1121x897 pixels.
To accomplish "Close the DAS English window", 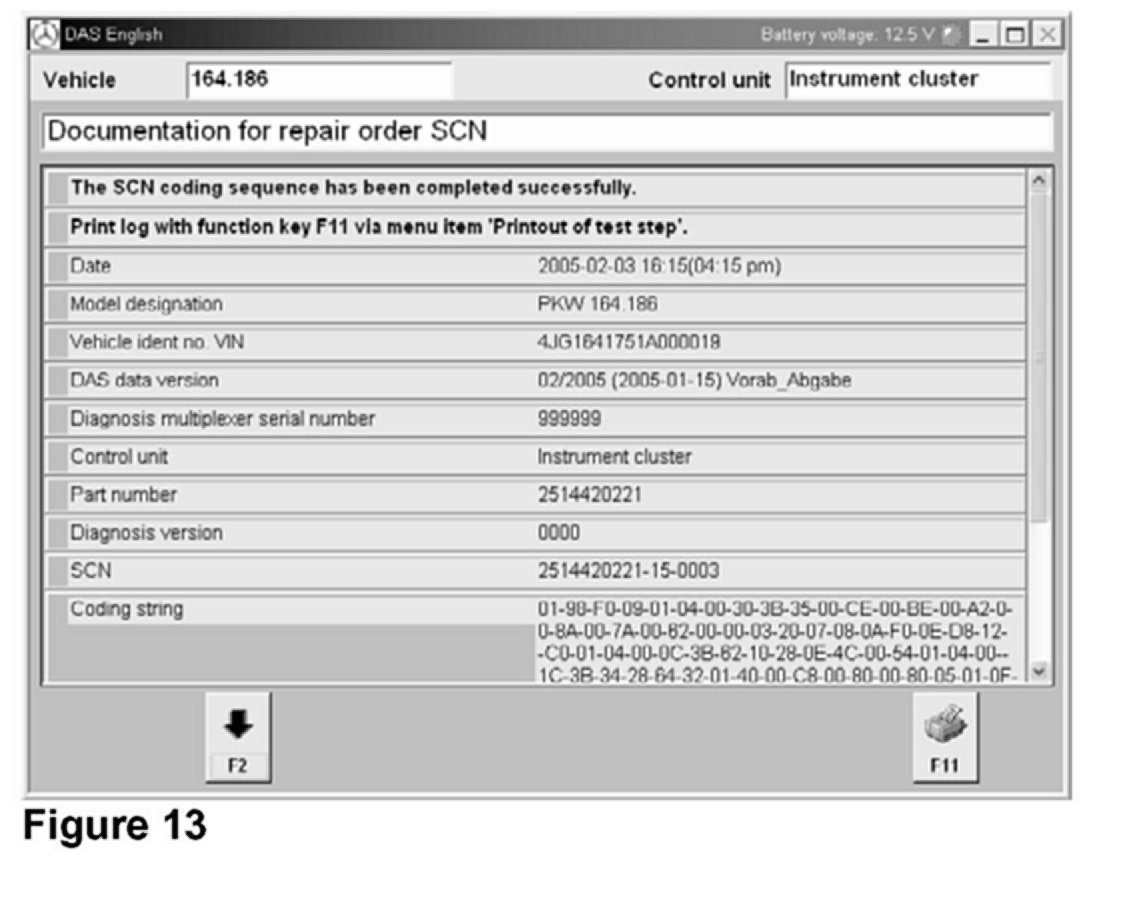I will 1045,35.
